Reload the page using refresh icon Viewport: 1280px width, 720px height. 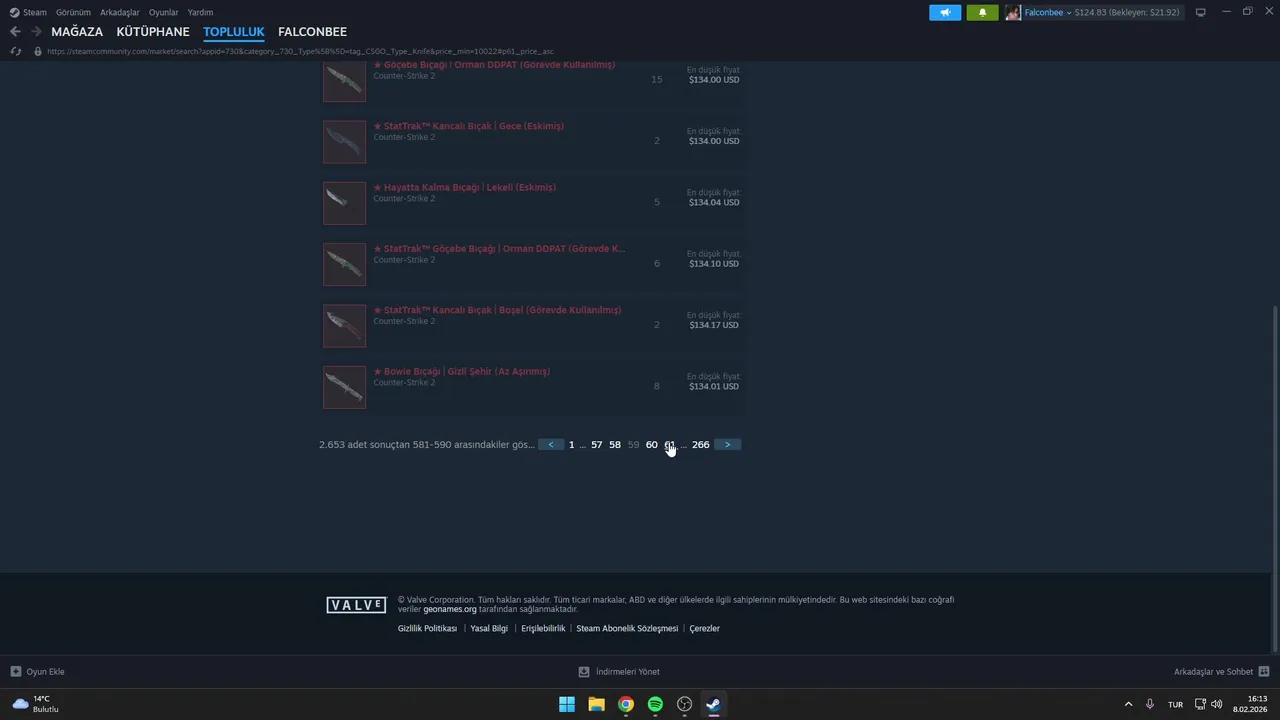16,51
